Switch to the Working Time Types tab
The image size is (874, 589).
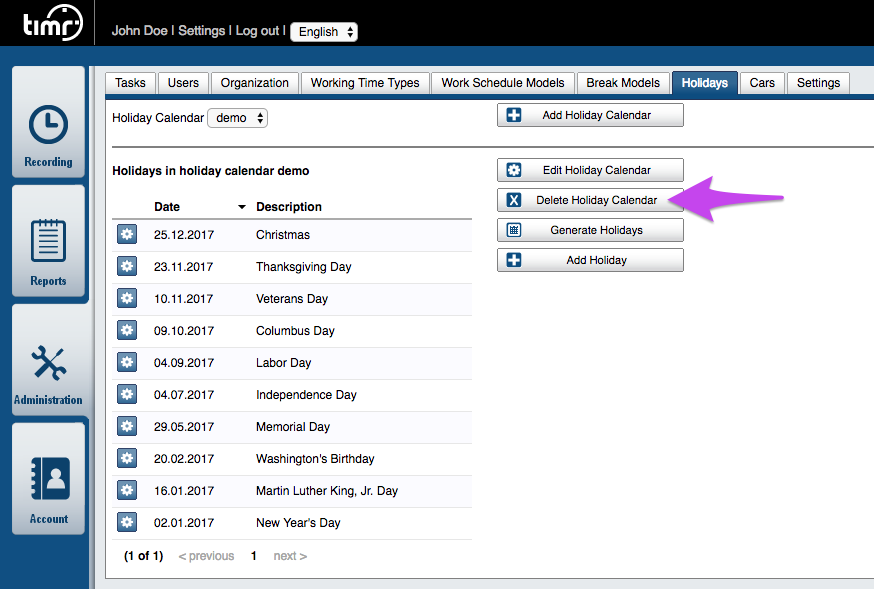click(x=365, y=83)
